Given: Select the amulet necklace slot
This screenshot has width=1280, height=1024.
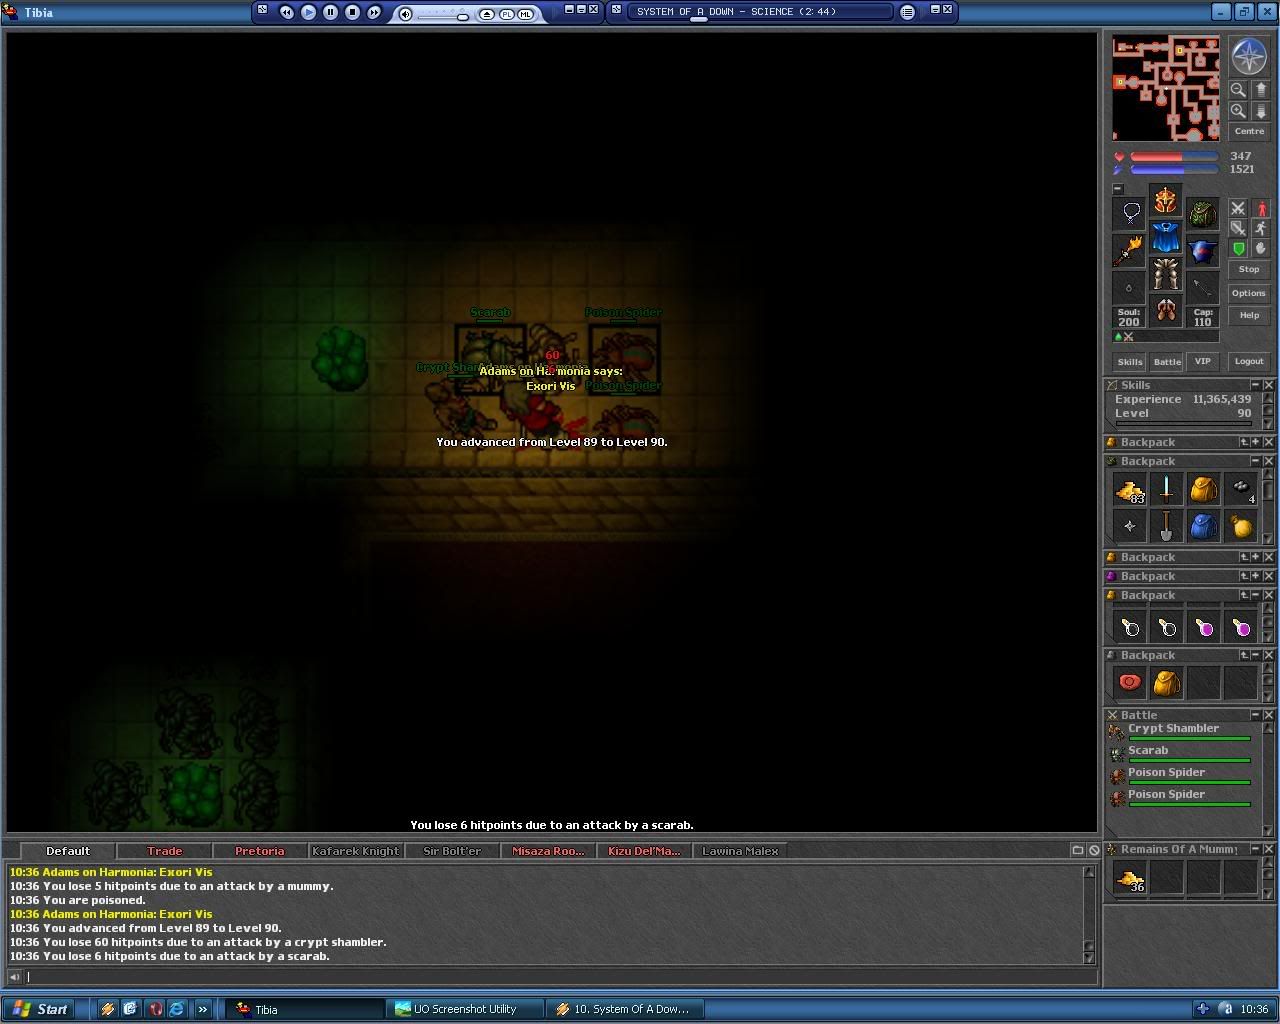Looking at the screenshot, I should coord(1129,213).
